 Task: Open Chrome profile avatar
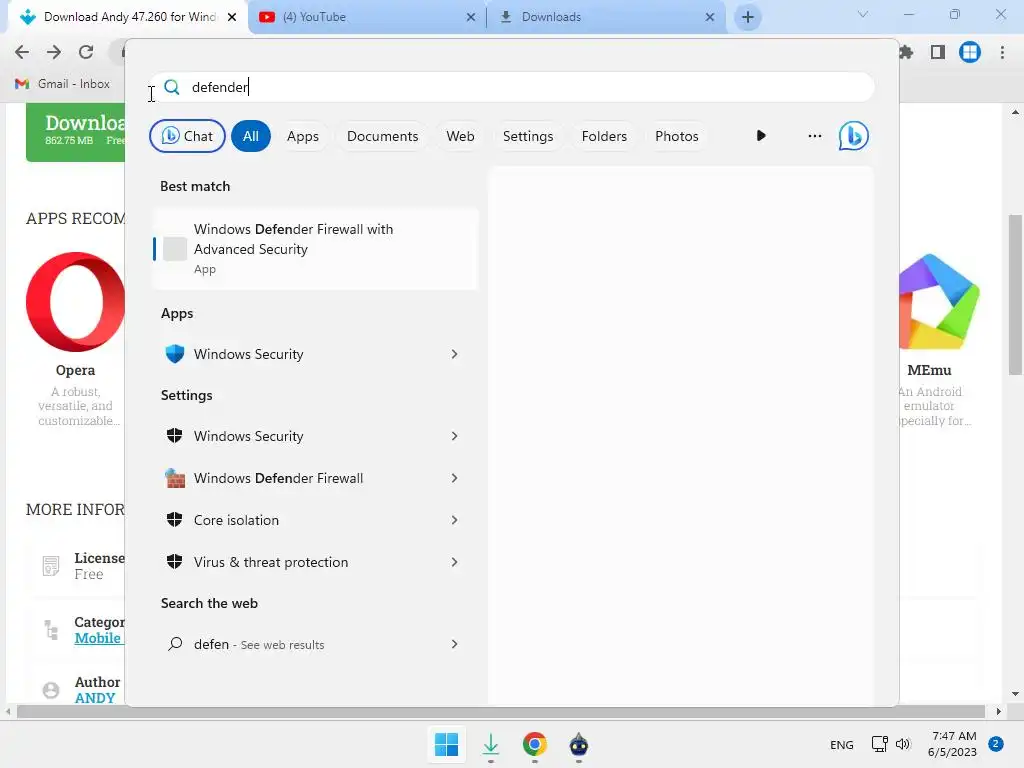click(x=970, y=52)
